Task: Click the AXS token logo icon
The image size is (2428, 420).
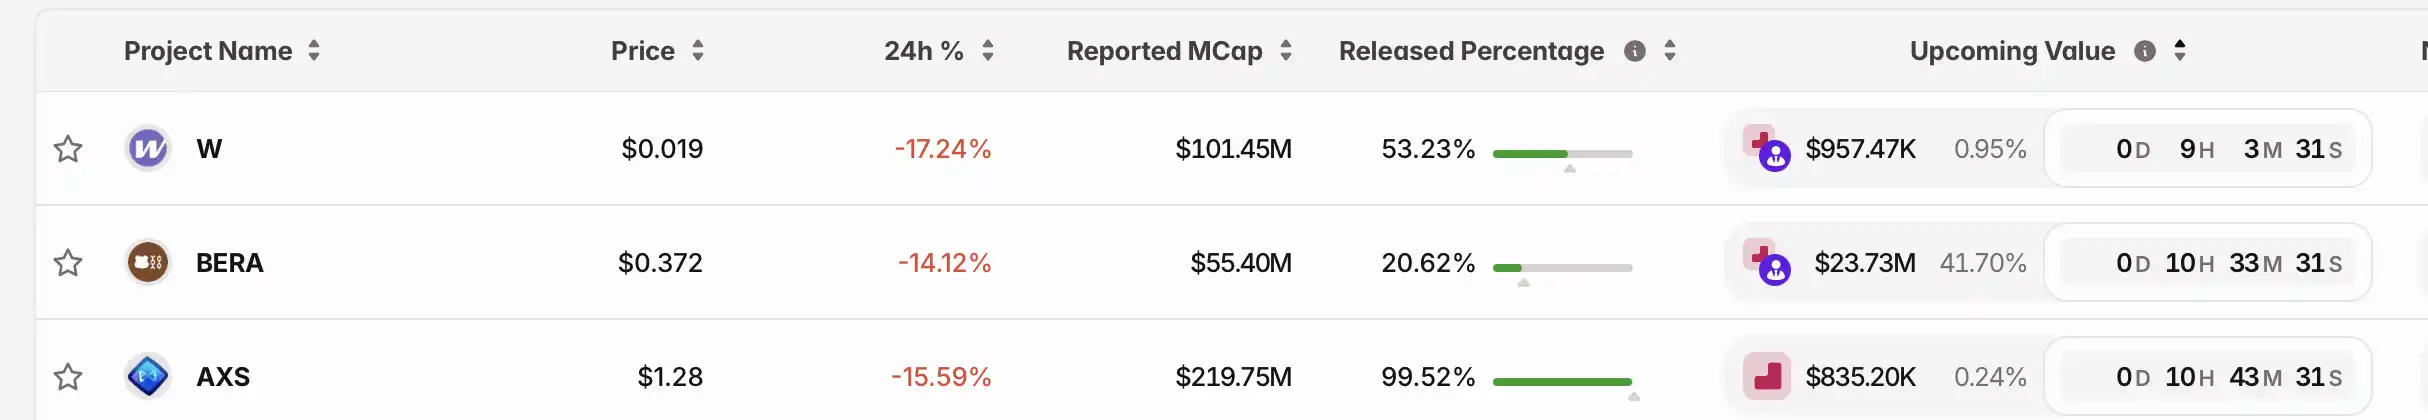Action: coord(148,377)
